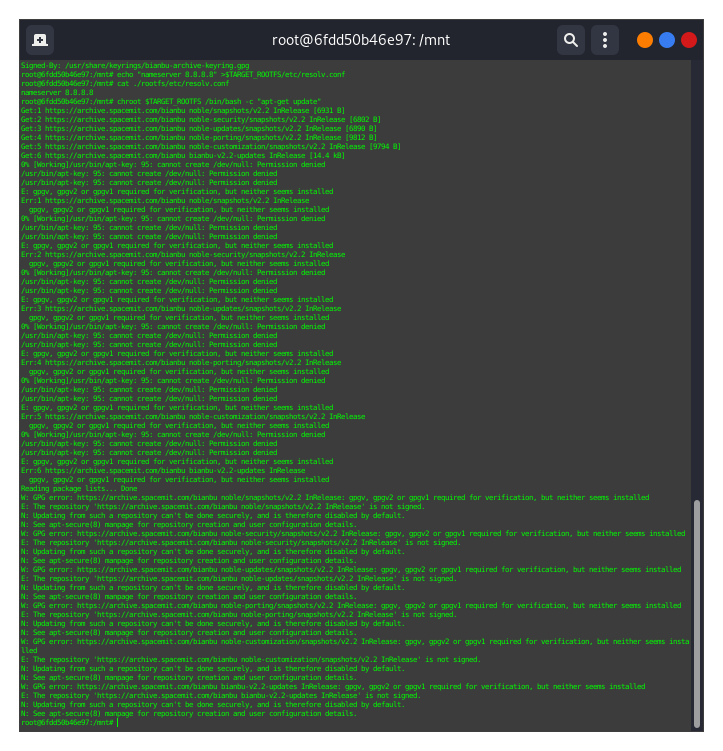Click the scrollbar thumb at right edge

pos(697,610)
